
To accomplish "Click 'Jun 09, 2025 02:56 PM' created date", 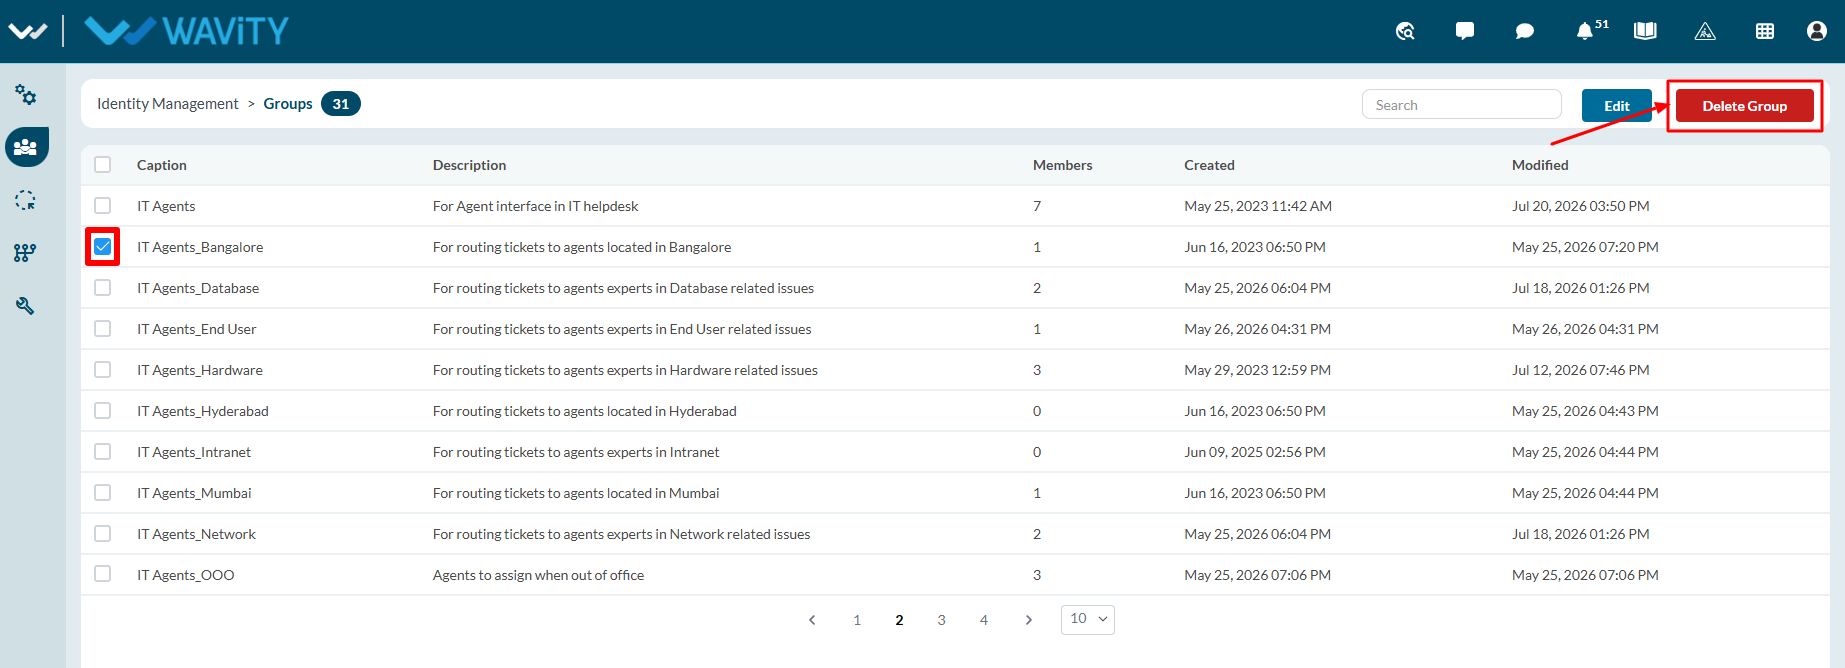I will [x=1255, y=452].
